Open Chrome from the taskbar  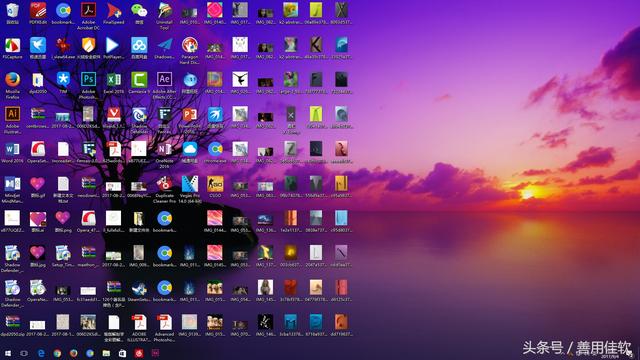pyautogui.click(x=57, y=353)
